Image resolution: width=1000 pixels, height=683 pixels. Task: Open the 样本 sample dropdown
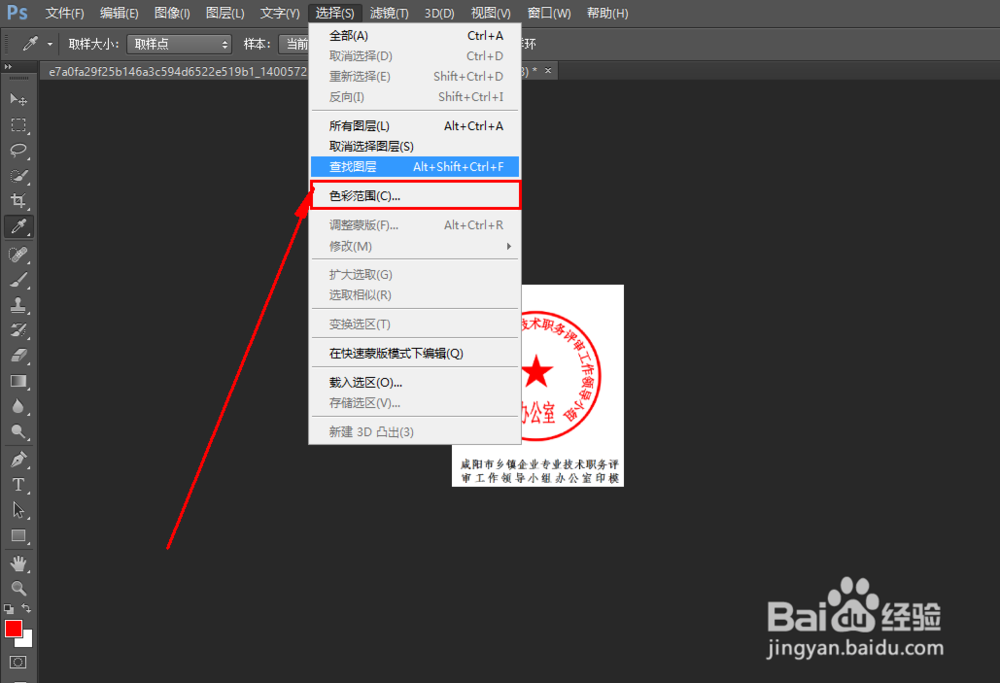pos(294,44)
